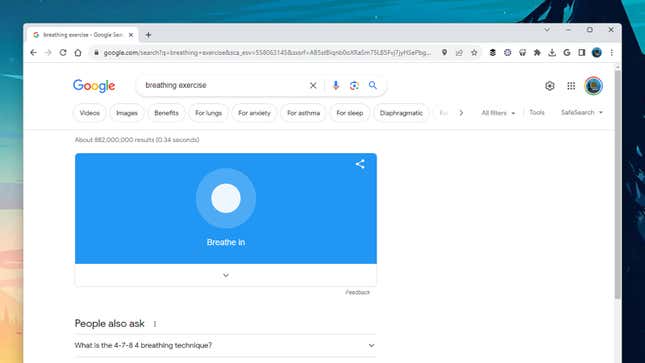Click the Breathe in label
The image size is (645, 363).
pyautogui.click(x=226, y=242)
